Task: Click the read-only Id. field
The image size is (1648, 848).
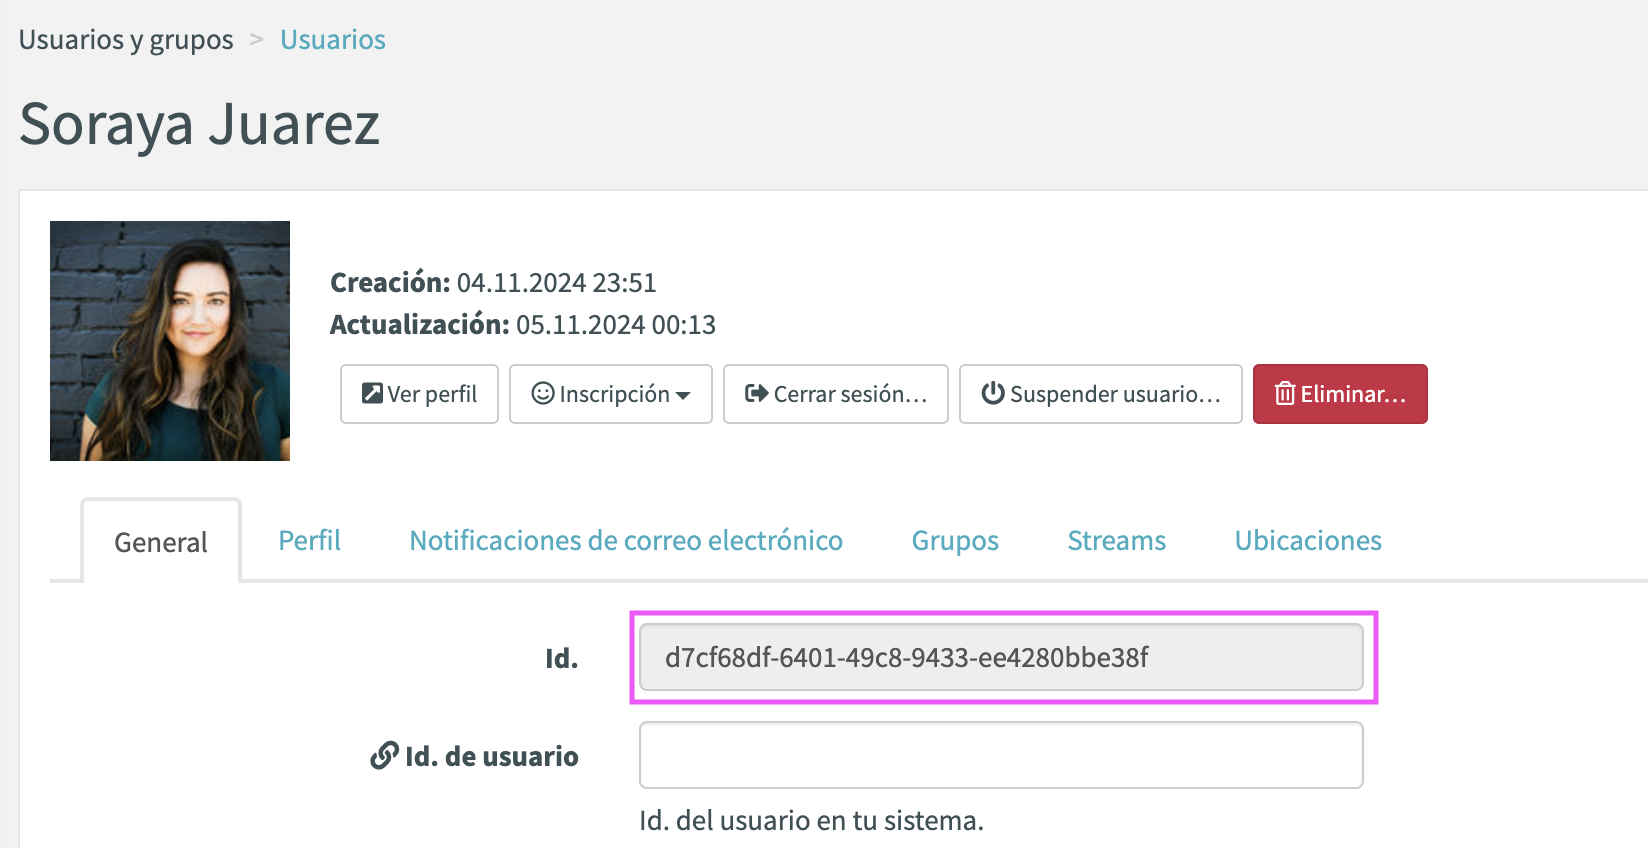Action: pyautogui.click(x=1001, y=657)
